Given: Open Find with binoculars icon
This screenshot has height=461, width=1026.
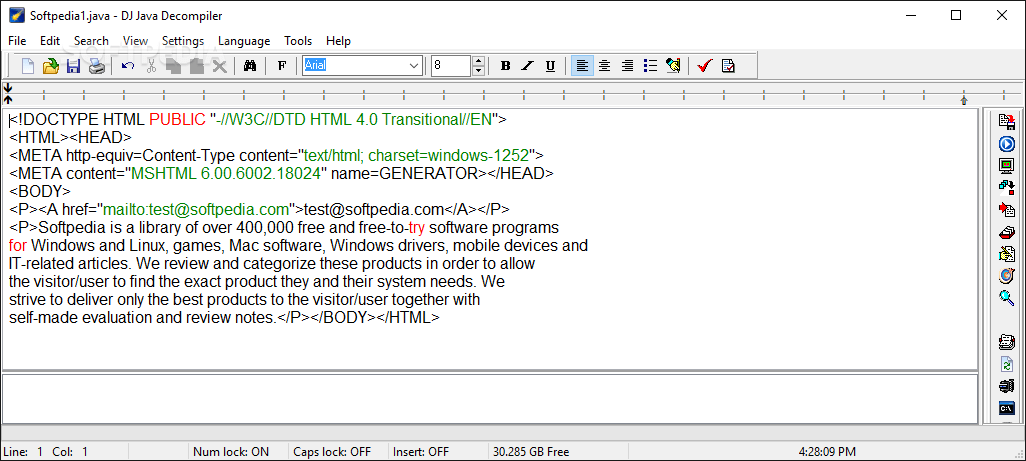Looking at the screenshot, I should tap(250, 66).
